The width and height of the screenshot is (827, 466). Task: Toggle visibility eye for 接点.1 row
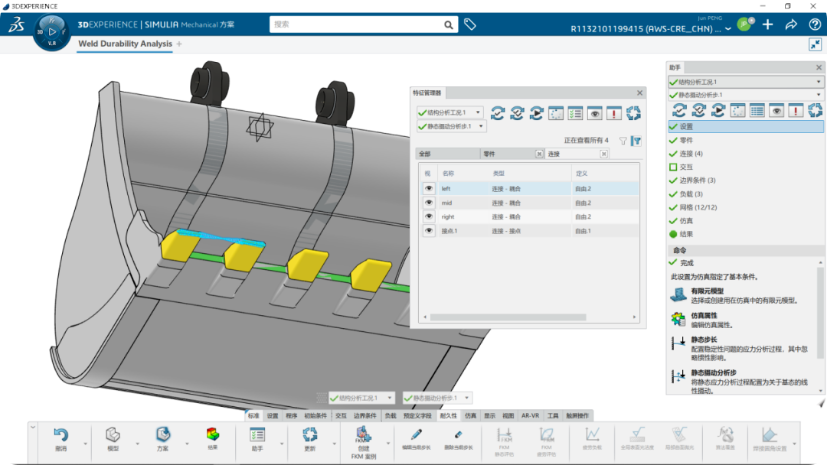point(429,231)
